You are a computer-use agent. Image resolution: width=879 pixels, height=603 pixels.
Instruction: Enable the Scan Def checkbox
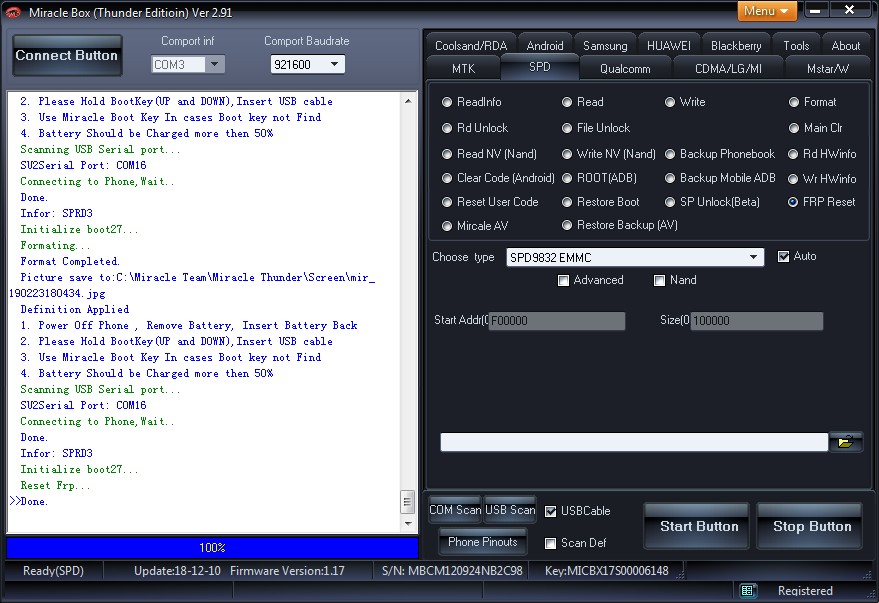pos(550,543)
